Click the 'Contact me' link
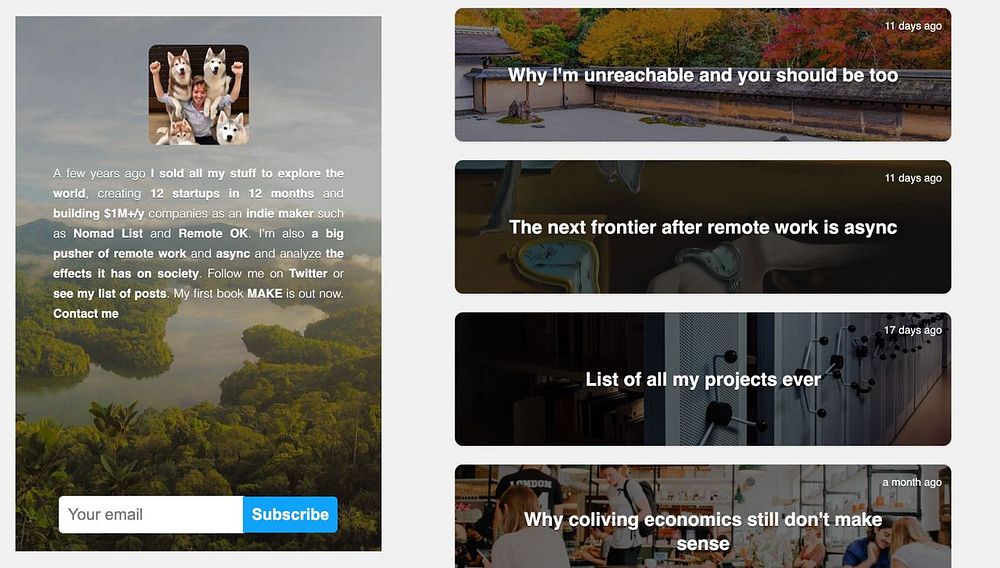This screenshot has height=568, width=1000. tap(85, 314)
